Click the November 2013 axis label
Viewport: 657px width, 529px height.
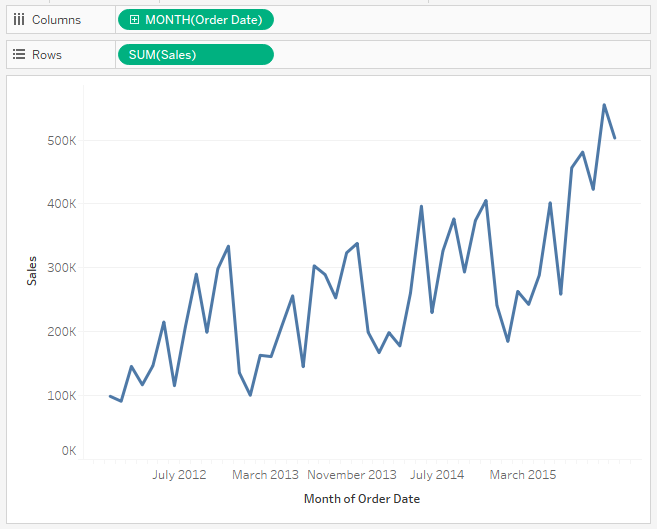point(352,475)
